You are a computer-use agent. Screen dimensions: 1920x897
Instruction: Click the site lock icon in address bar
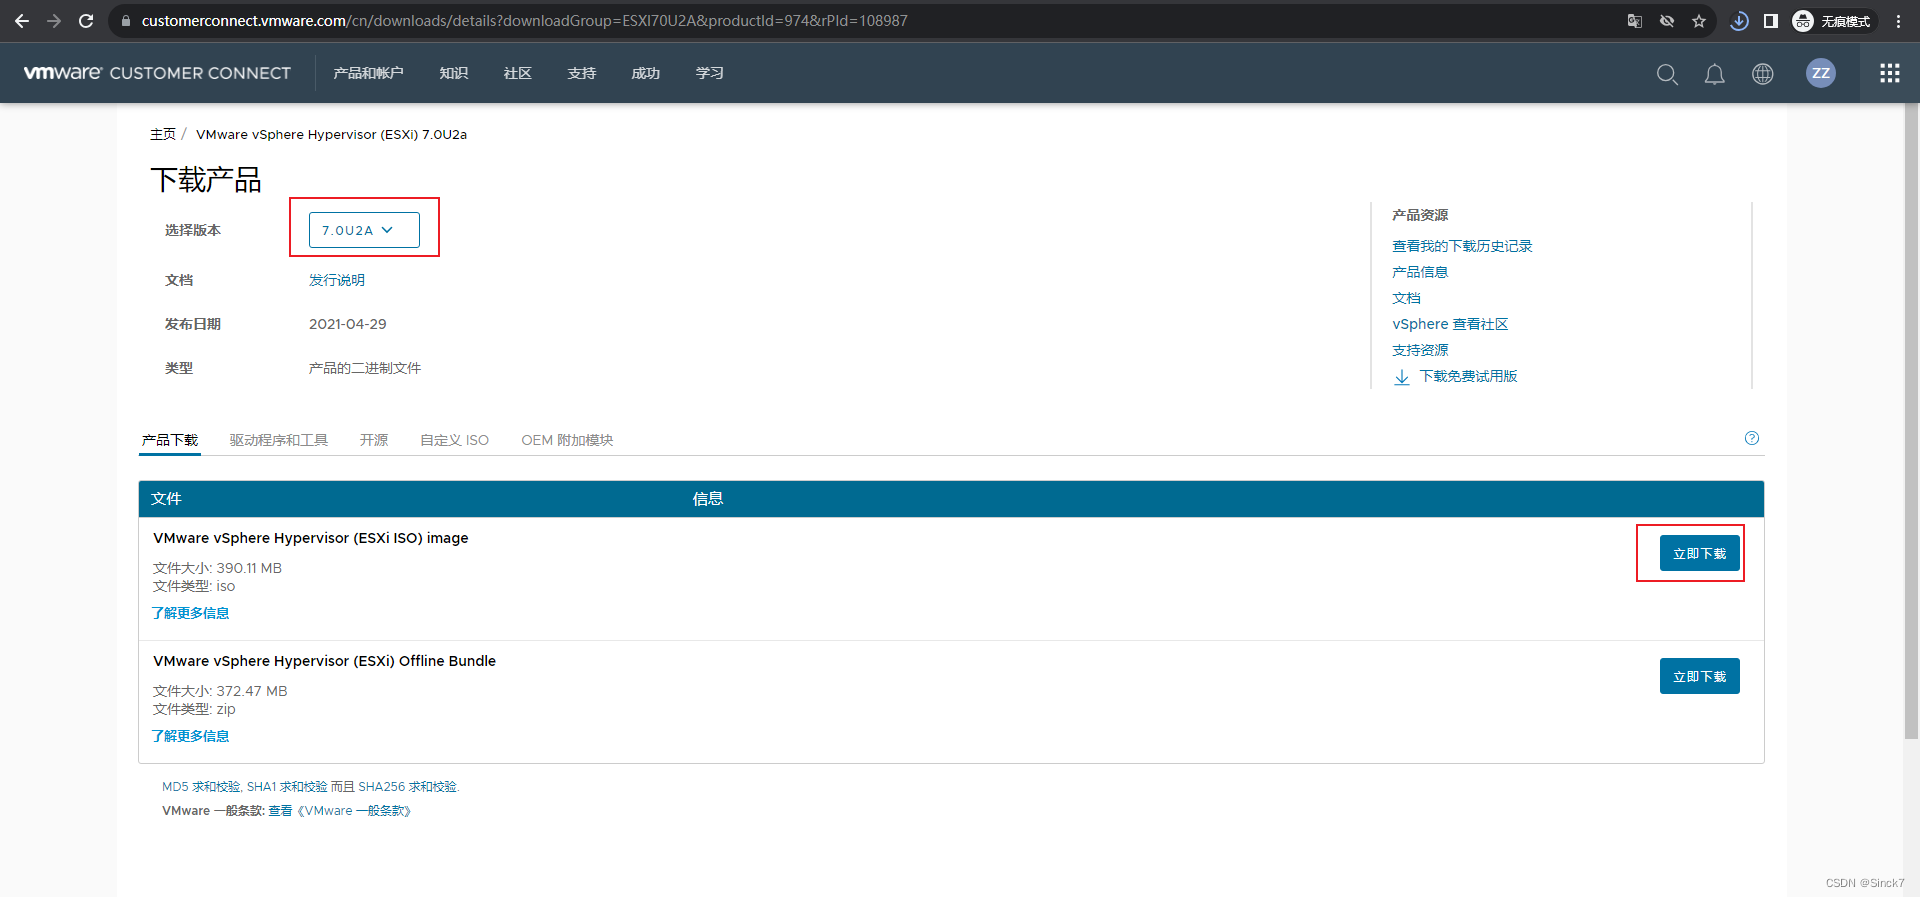pos(125,21)
